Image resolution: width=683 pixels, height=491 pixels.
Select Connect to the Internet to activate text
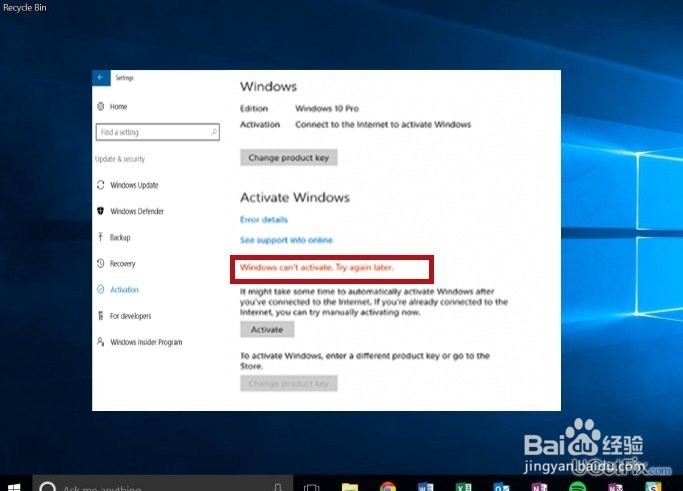[383, 125]
